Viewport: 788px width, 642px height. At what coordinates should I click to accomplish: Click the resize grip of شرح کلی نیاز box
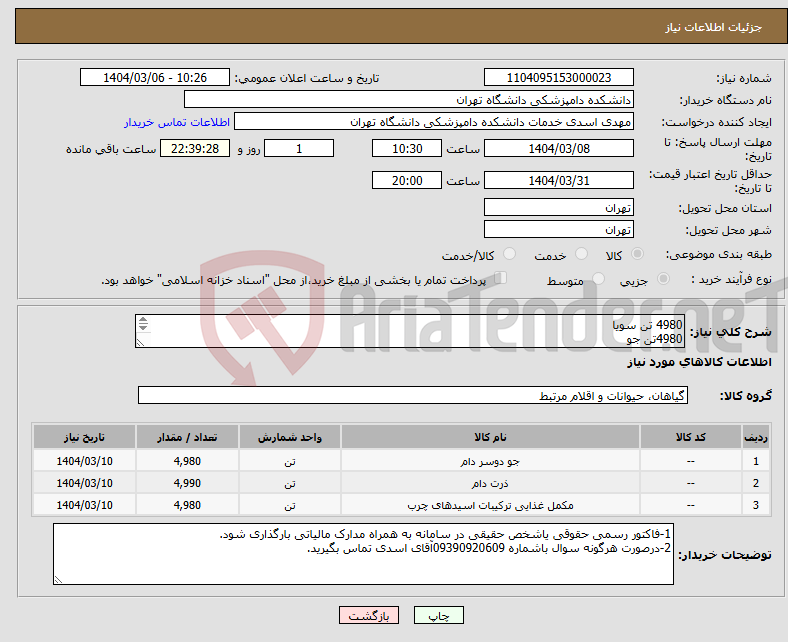point(140,342)
